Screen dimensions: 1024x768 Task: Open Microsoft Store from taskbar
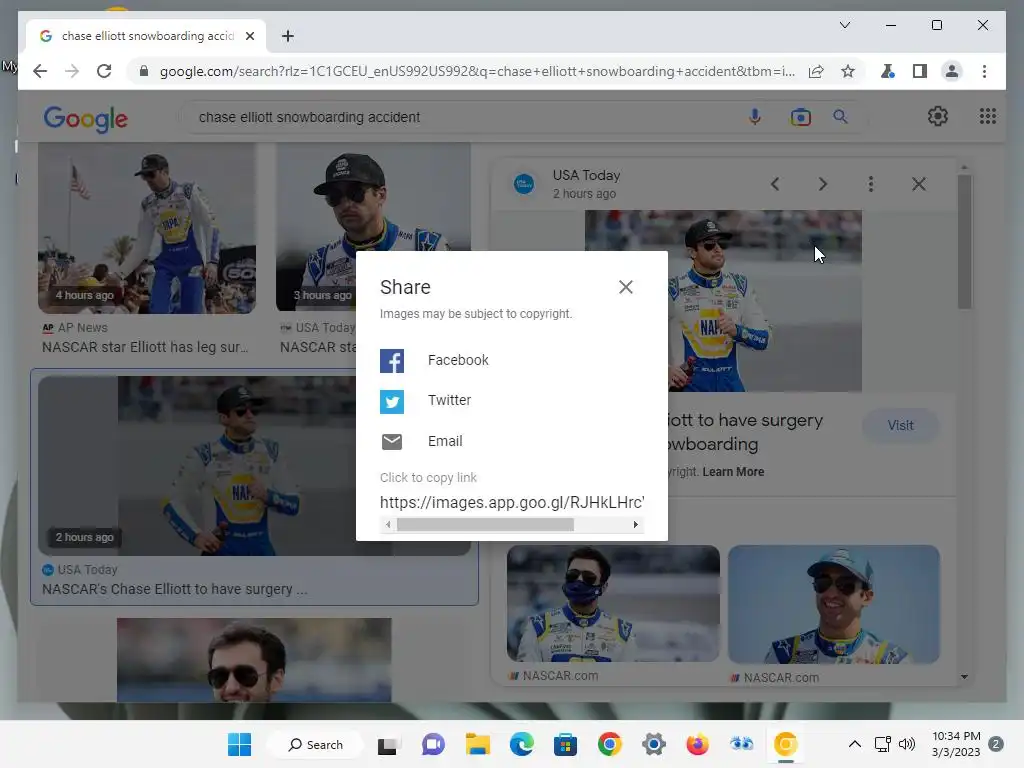click(565, 744)
